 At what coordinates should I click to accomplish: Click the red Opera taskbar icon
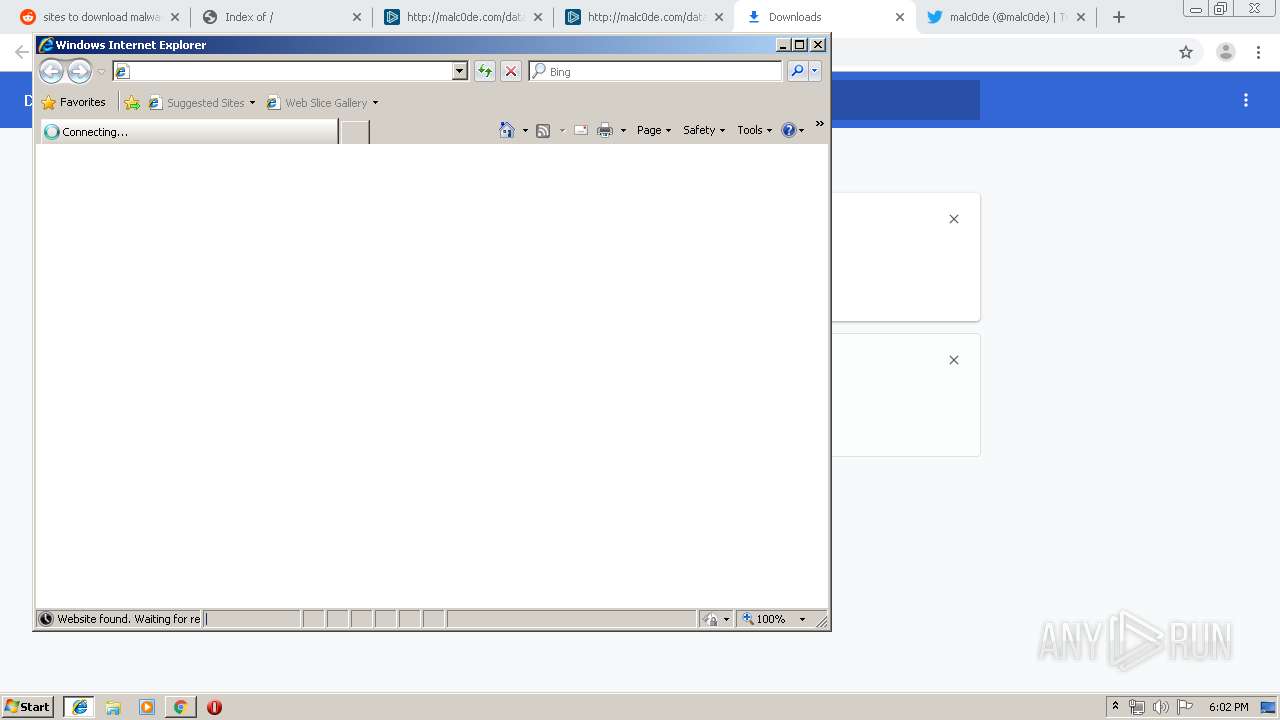(214, 707)
